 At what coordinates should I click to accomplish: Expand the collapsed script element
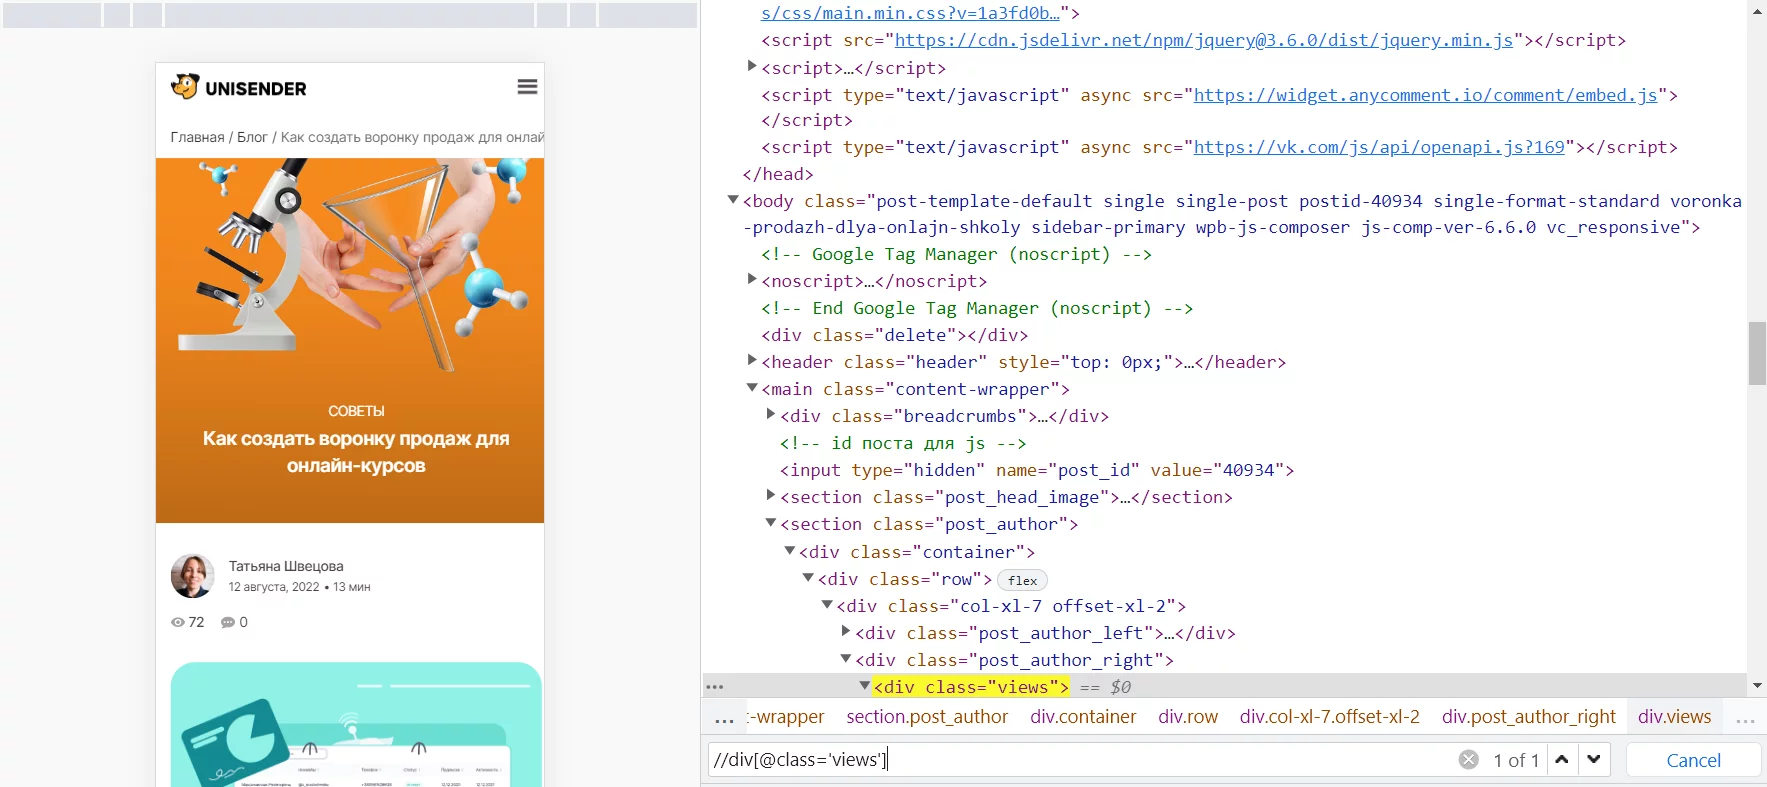752,66
